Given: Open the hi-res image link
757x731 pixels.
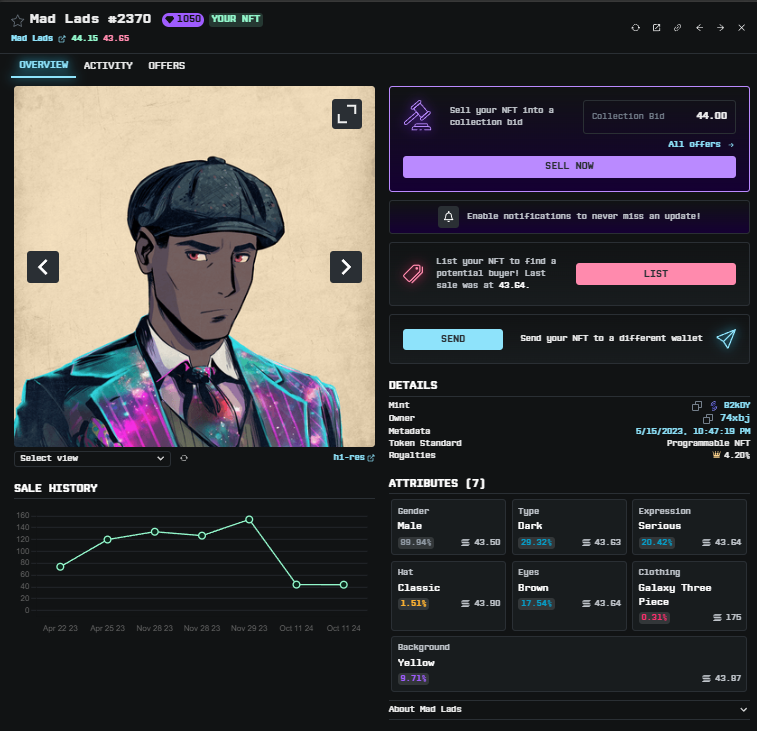Looking at the screenshot, I should pos(353,457).
